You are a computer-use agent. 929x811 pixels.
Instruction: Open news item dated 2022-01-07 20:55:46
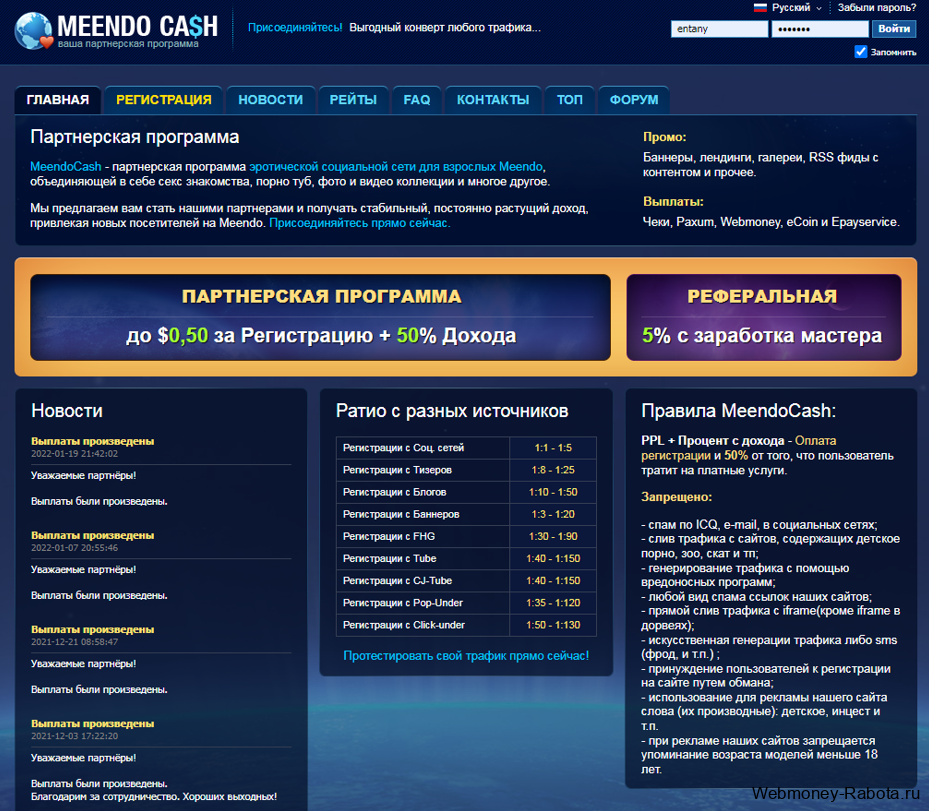tap(92, 536)
